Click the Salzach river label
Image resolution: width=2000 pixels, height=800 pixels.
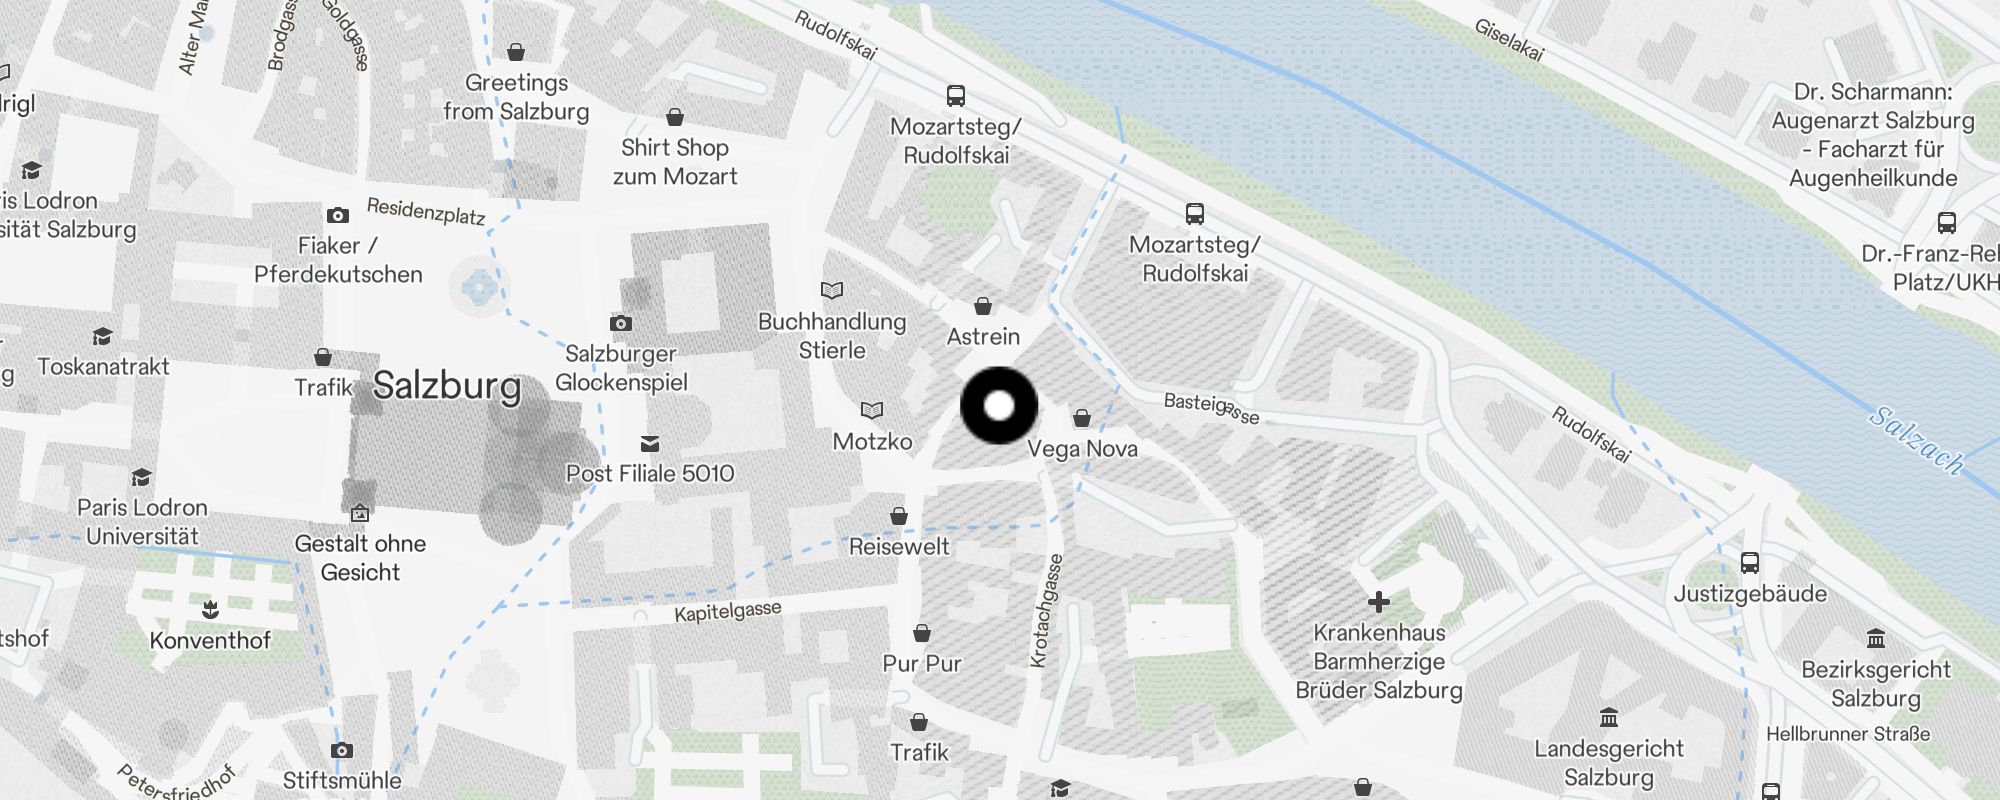point(1917,439)
